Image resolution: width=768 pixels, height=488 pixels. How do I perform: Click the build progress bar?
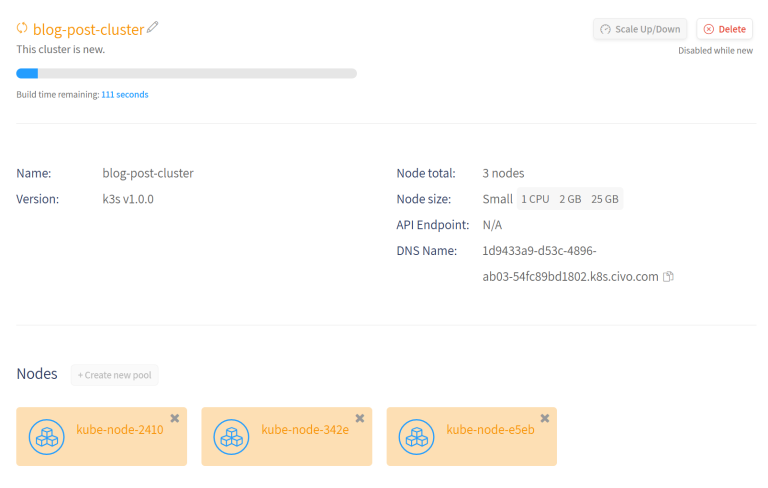(187, 73)
